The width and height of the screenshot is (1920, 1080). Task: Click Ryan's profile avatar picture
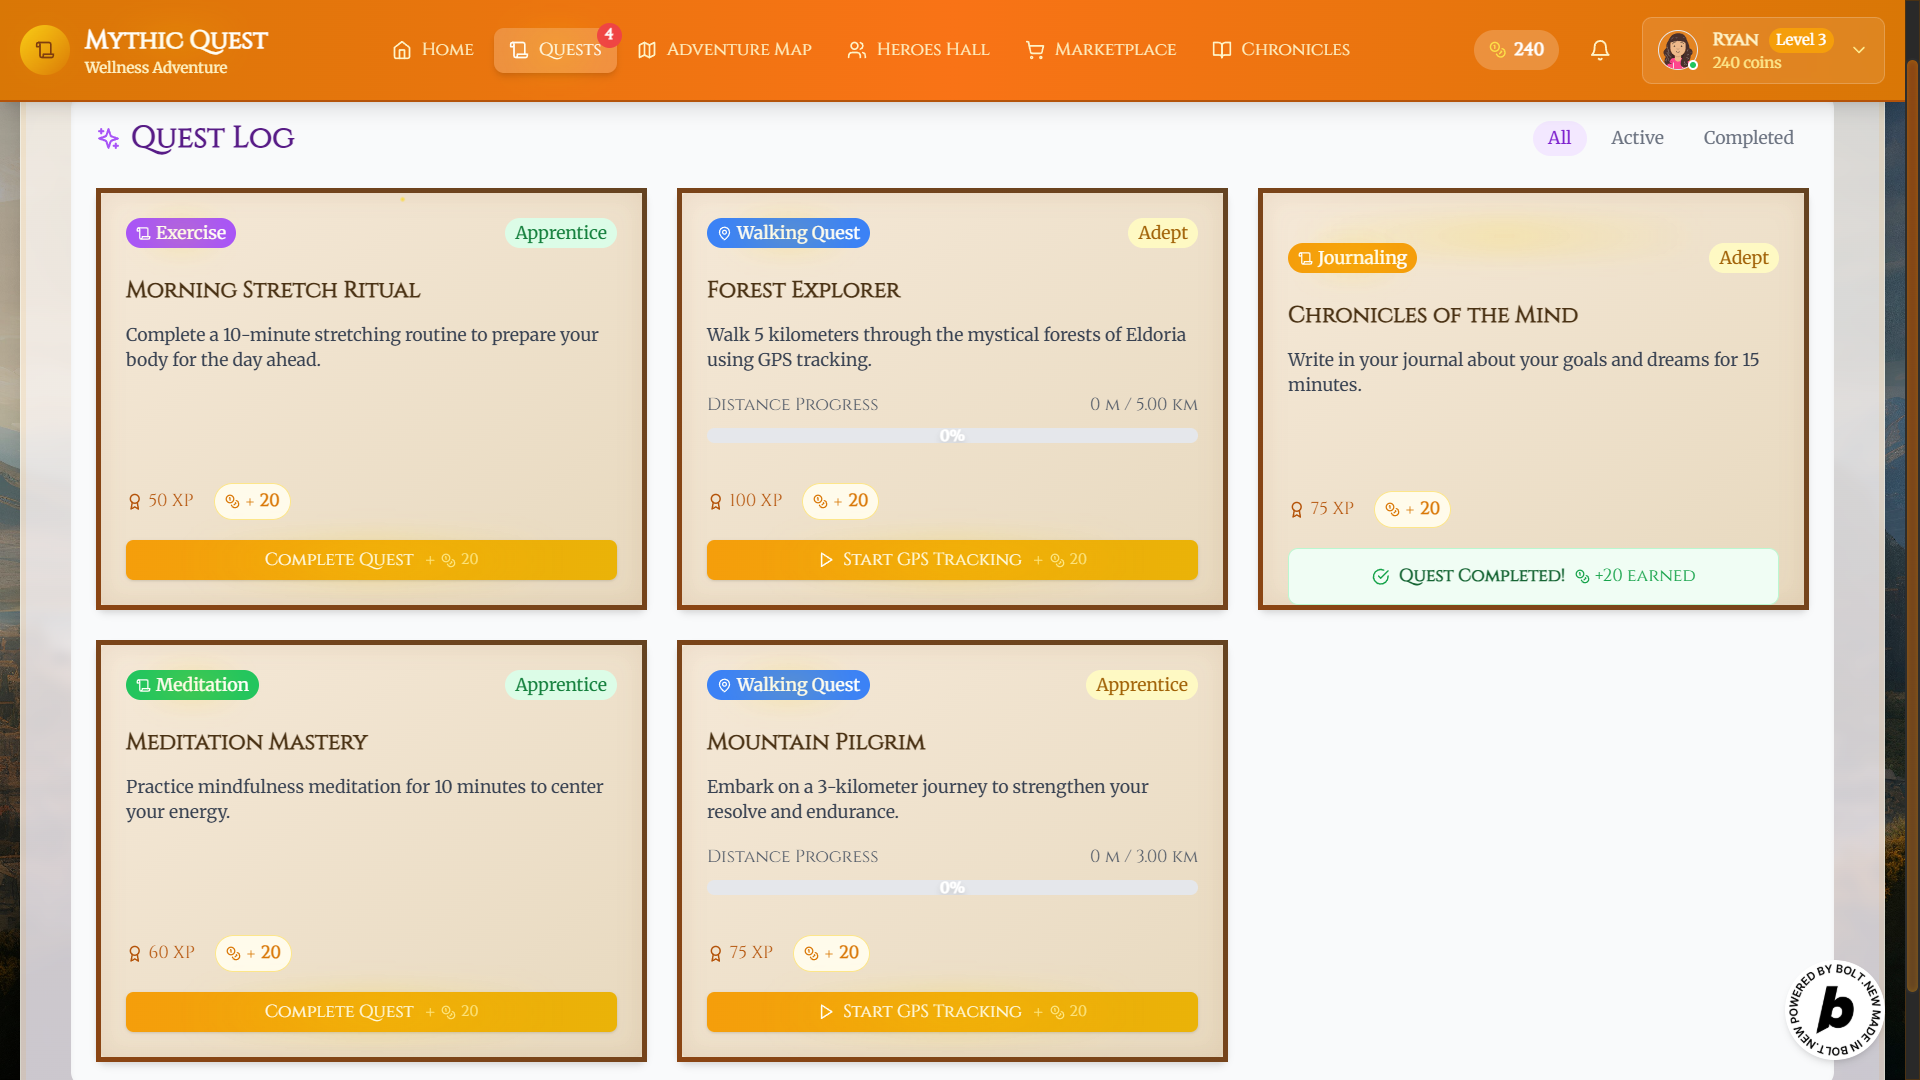1677,50
